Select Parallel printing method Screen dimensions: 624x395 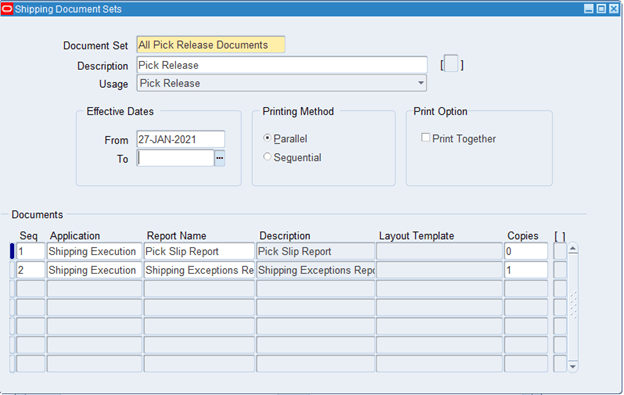coord(267,138)
